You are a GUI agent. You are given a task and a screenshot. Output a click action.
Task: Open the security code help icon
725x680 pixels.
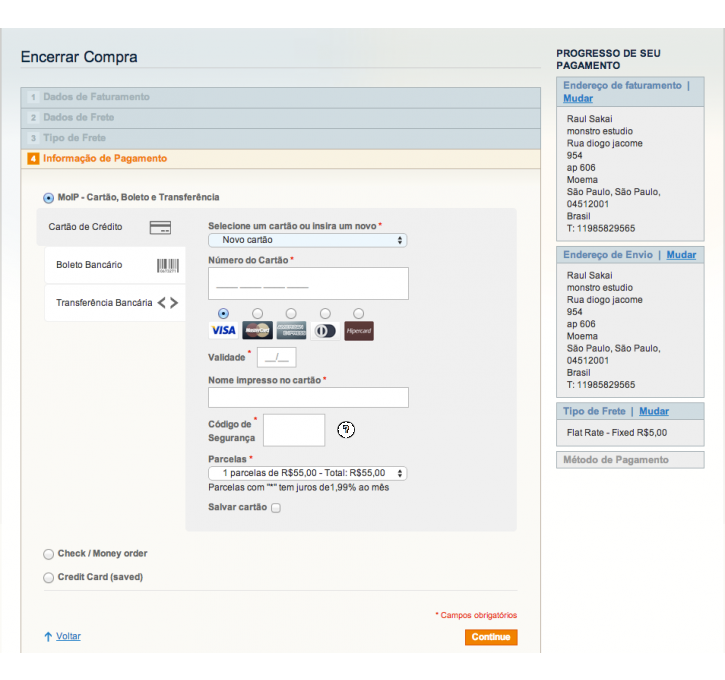point(346,430)
